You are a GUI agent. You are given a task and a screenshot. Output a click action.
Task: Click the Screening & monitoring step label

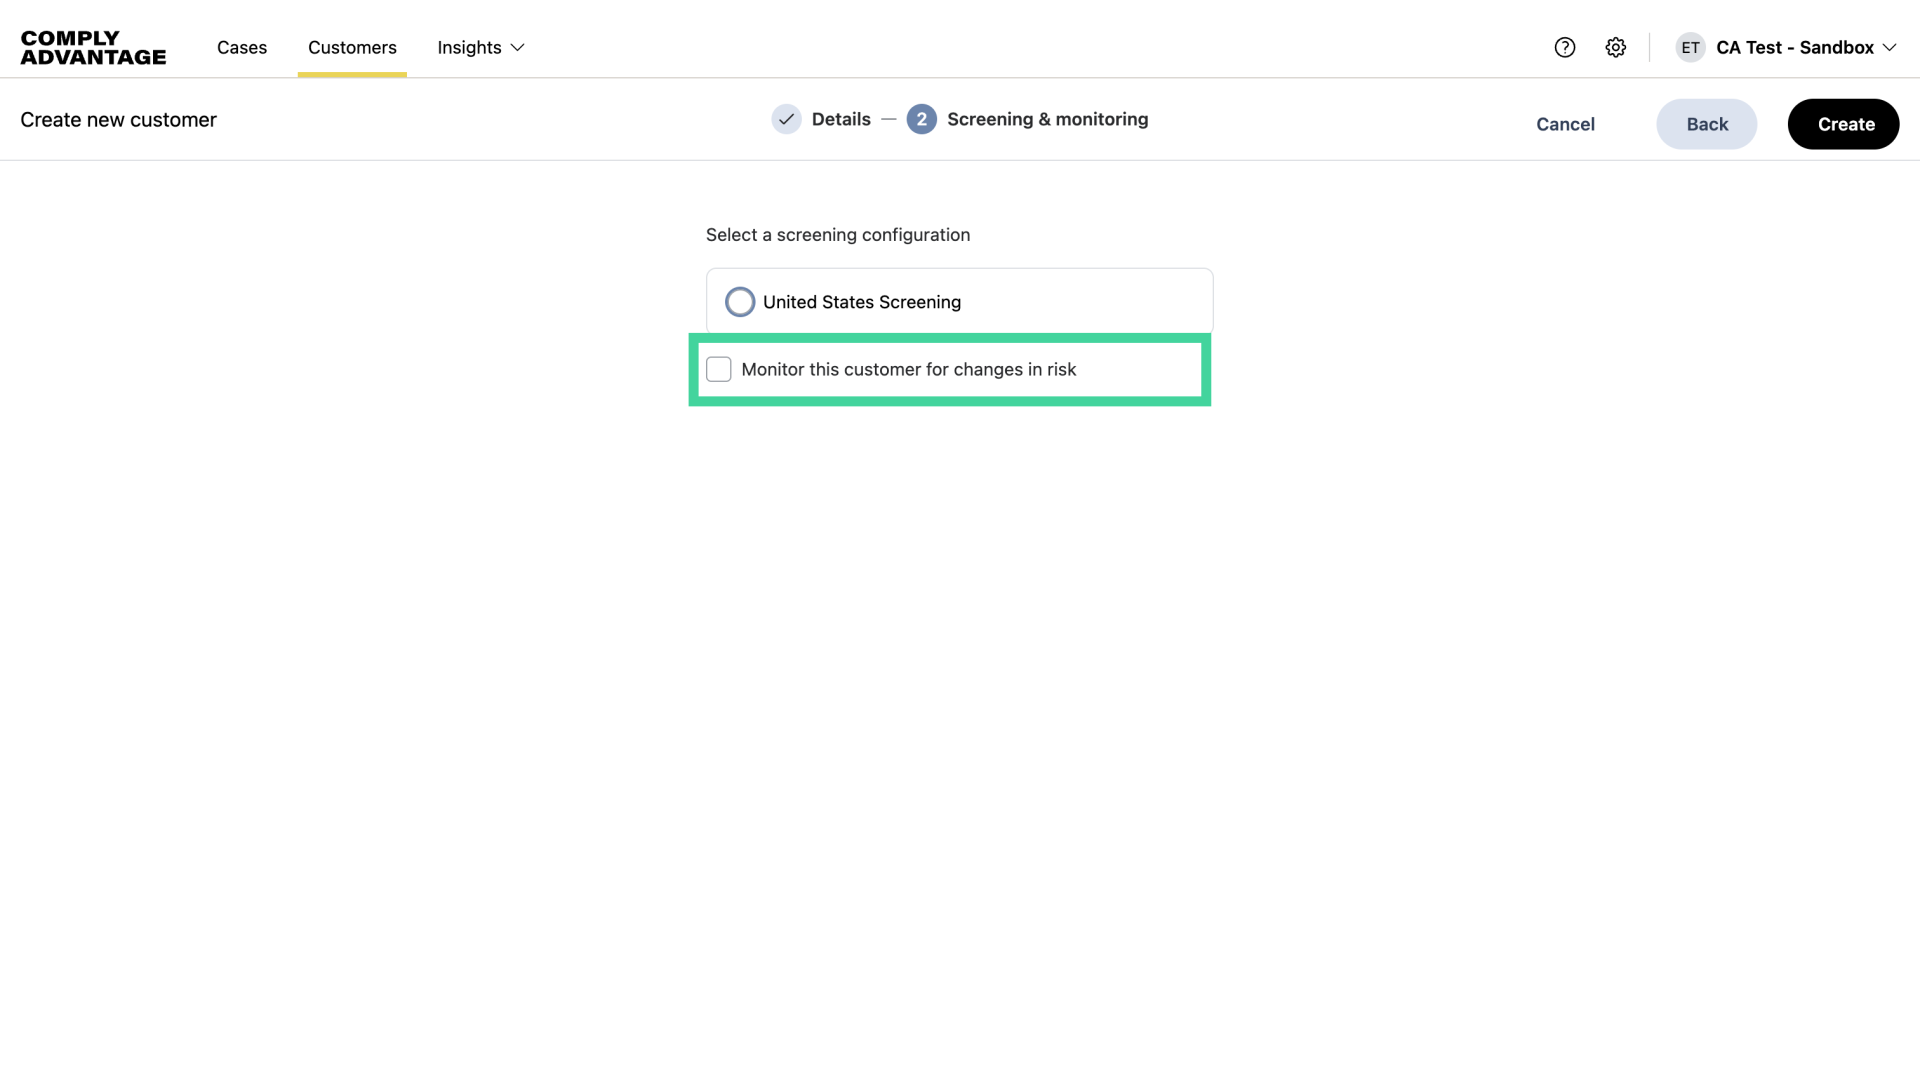(1047, 119)
